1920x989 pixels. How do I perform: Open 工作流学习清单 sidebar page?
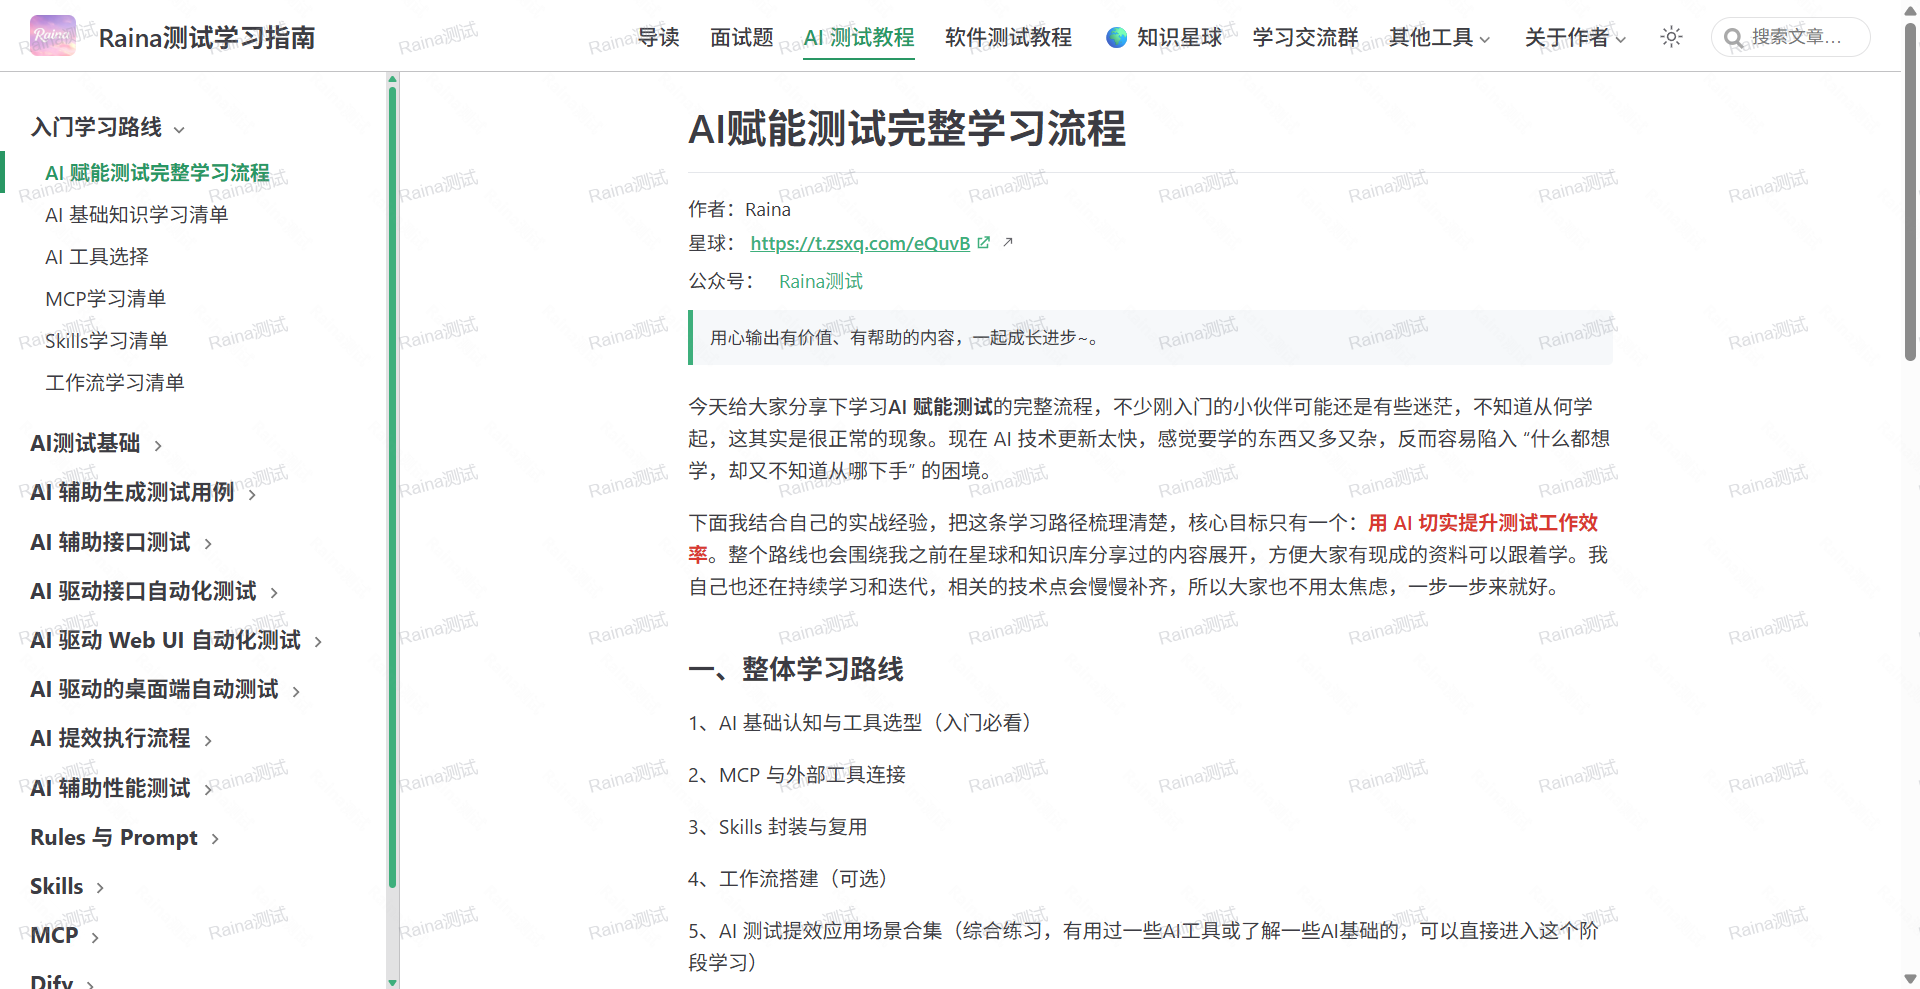[115, 383]
